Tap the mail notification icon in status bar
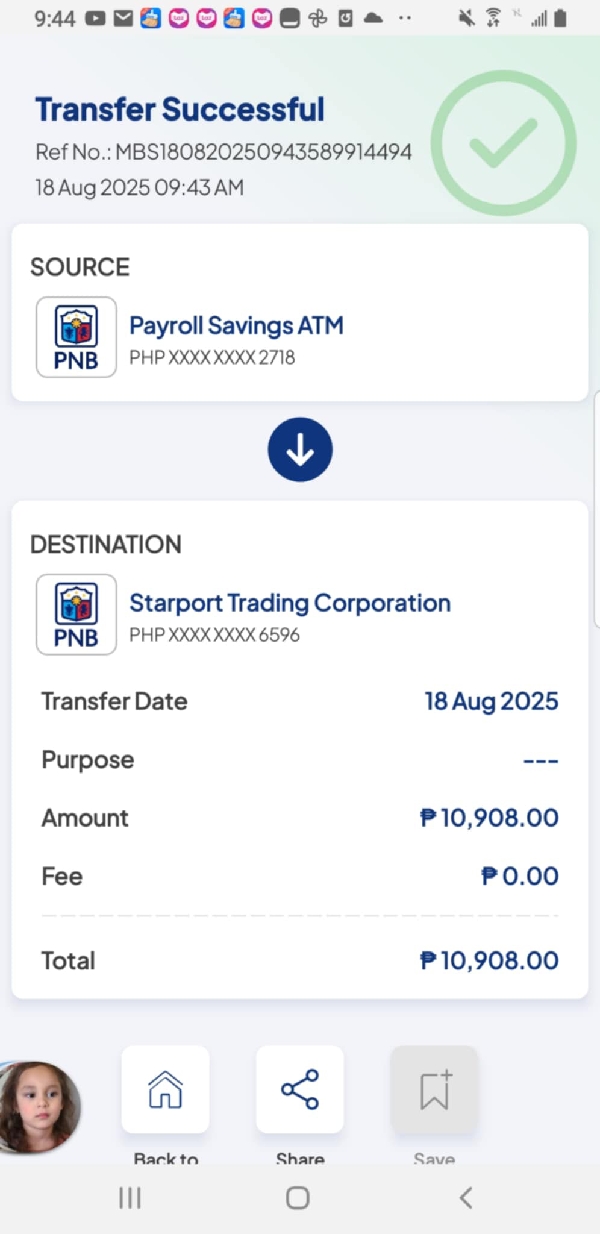The image size is (600, 1234). [x=123, y=18]
